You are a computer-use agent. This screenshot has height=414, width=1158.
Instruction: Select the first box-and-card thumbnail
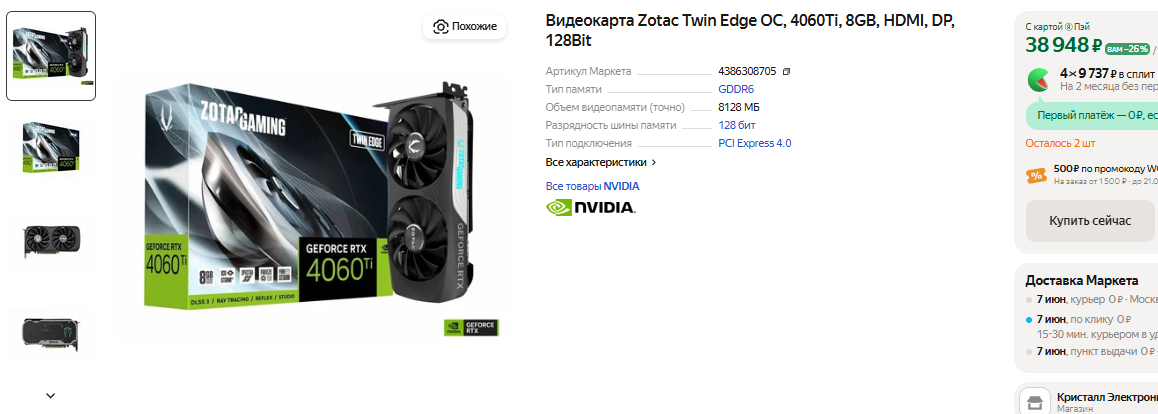coord(51,56)
